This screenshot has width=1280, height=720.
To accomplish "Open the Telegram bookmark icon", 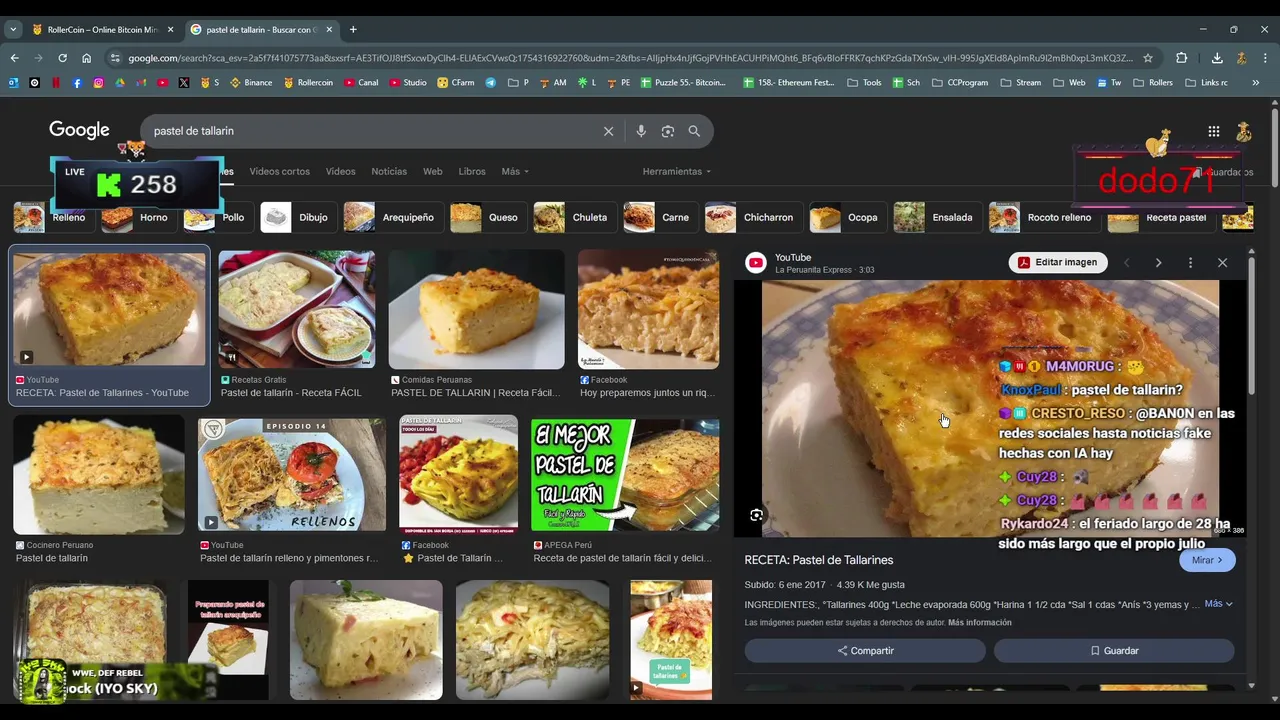I will (x=491, y=83).
